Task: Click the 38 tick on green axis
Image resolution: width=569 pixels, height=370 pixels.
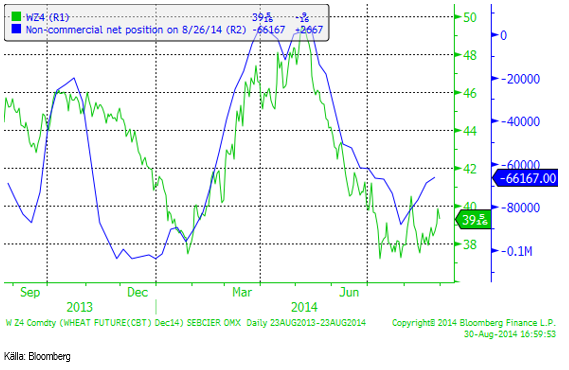Action: 470,244
